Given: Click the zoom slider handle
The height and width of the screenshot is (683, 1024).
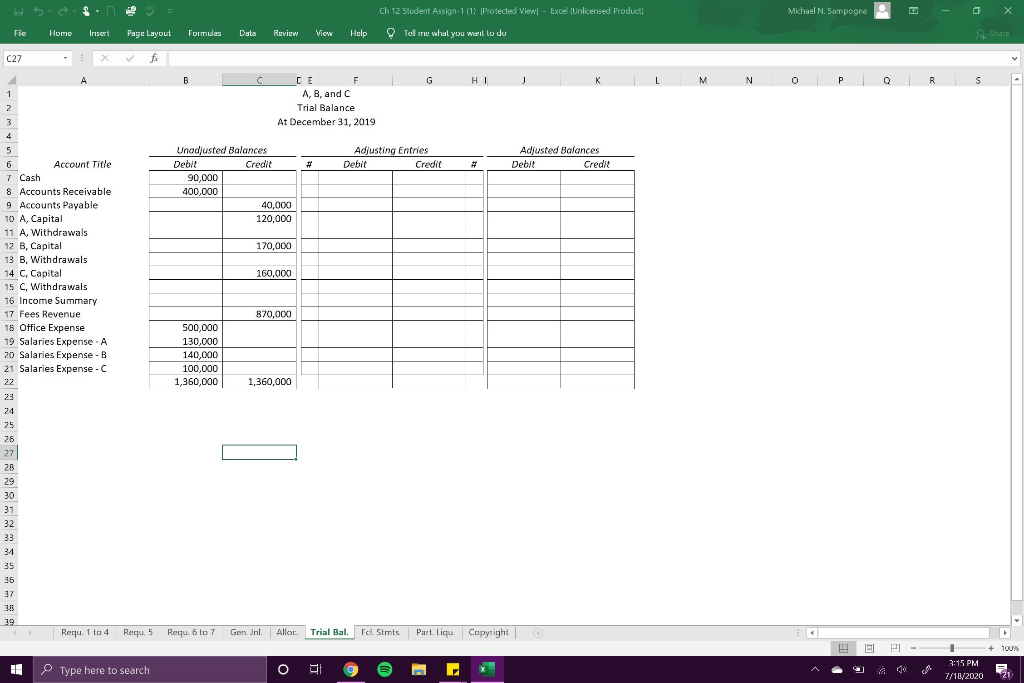Looking at the screenshot, I should (x=952, y=648).
